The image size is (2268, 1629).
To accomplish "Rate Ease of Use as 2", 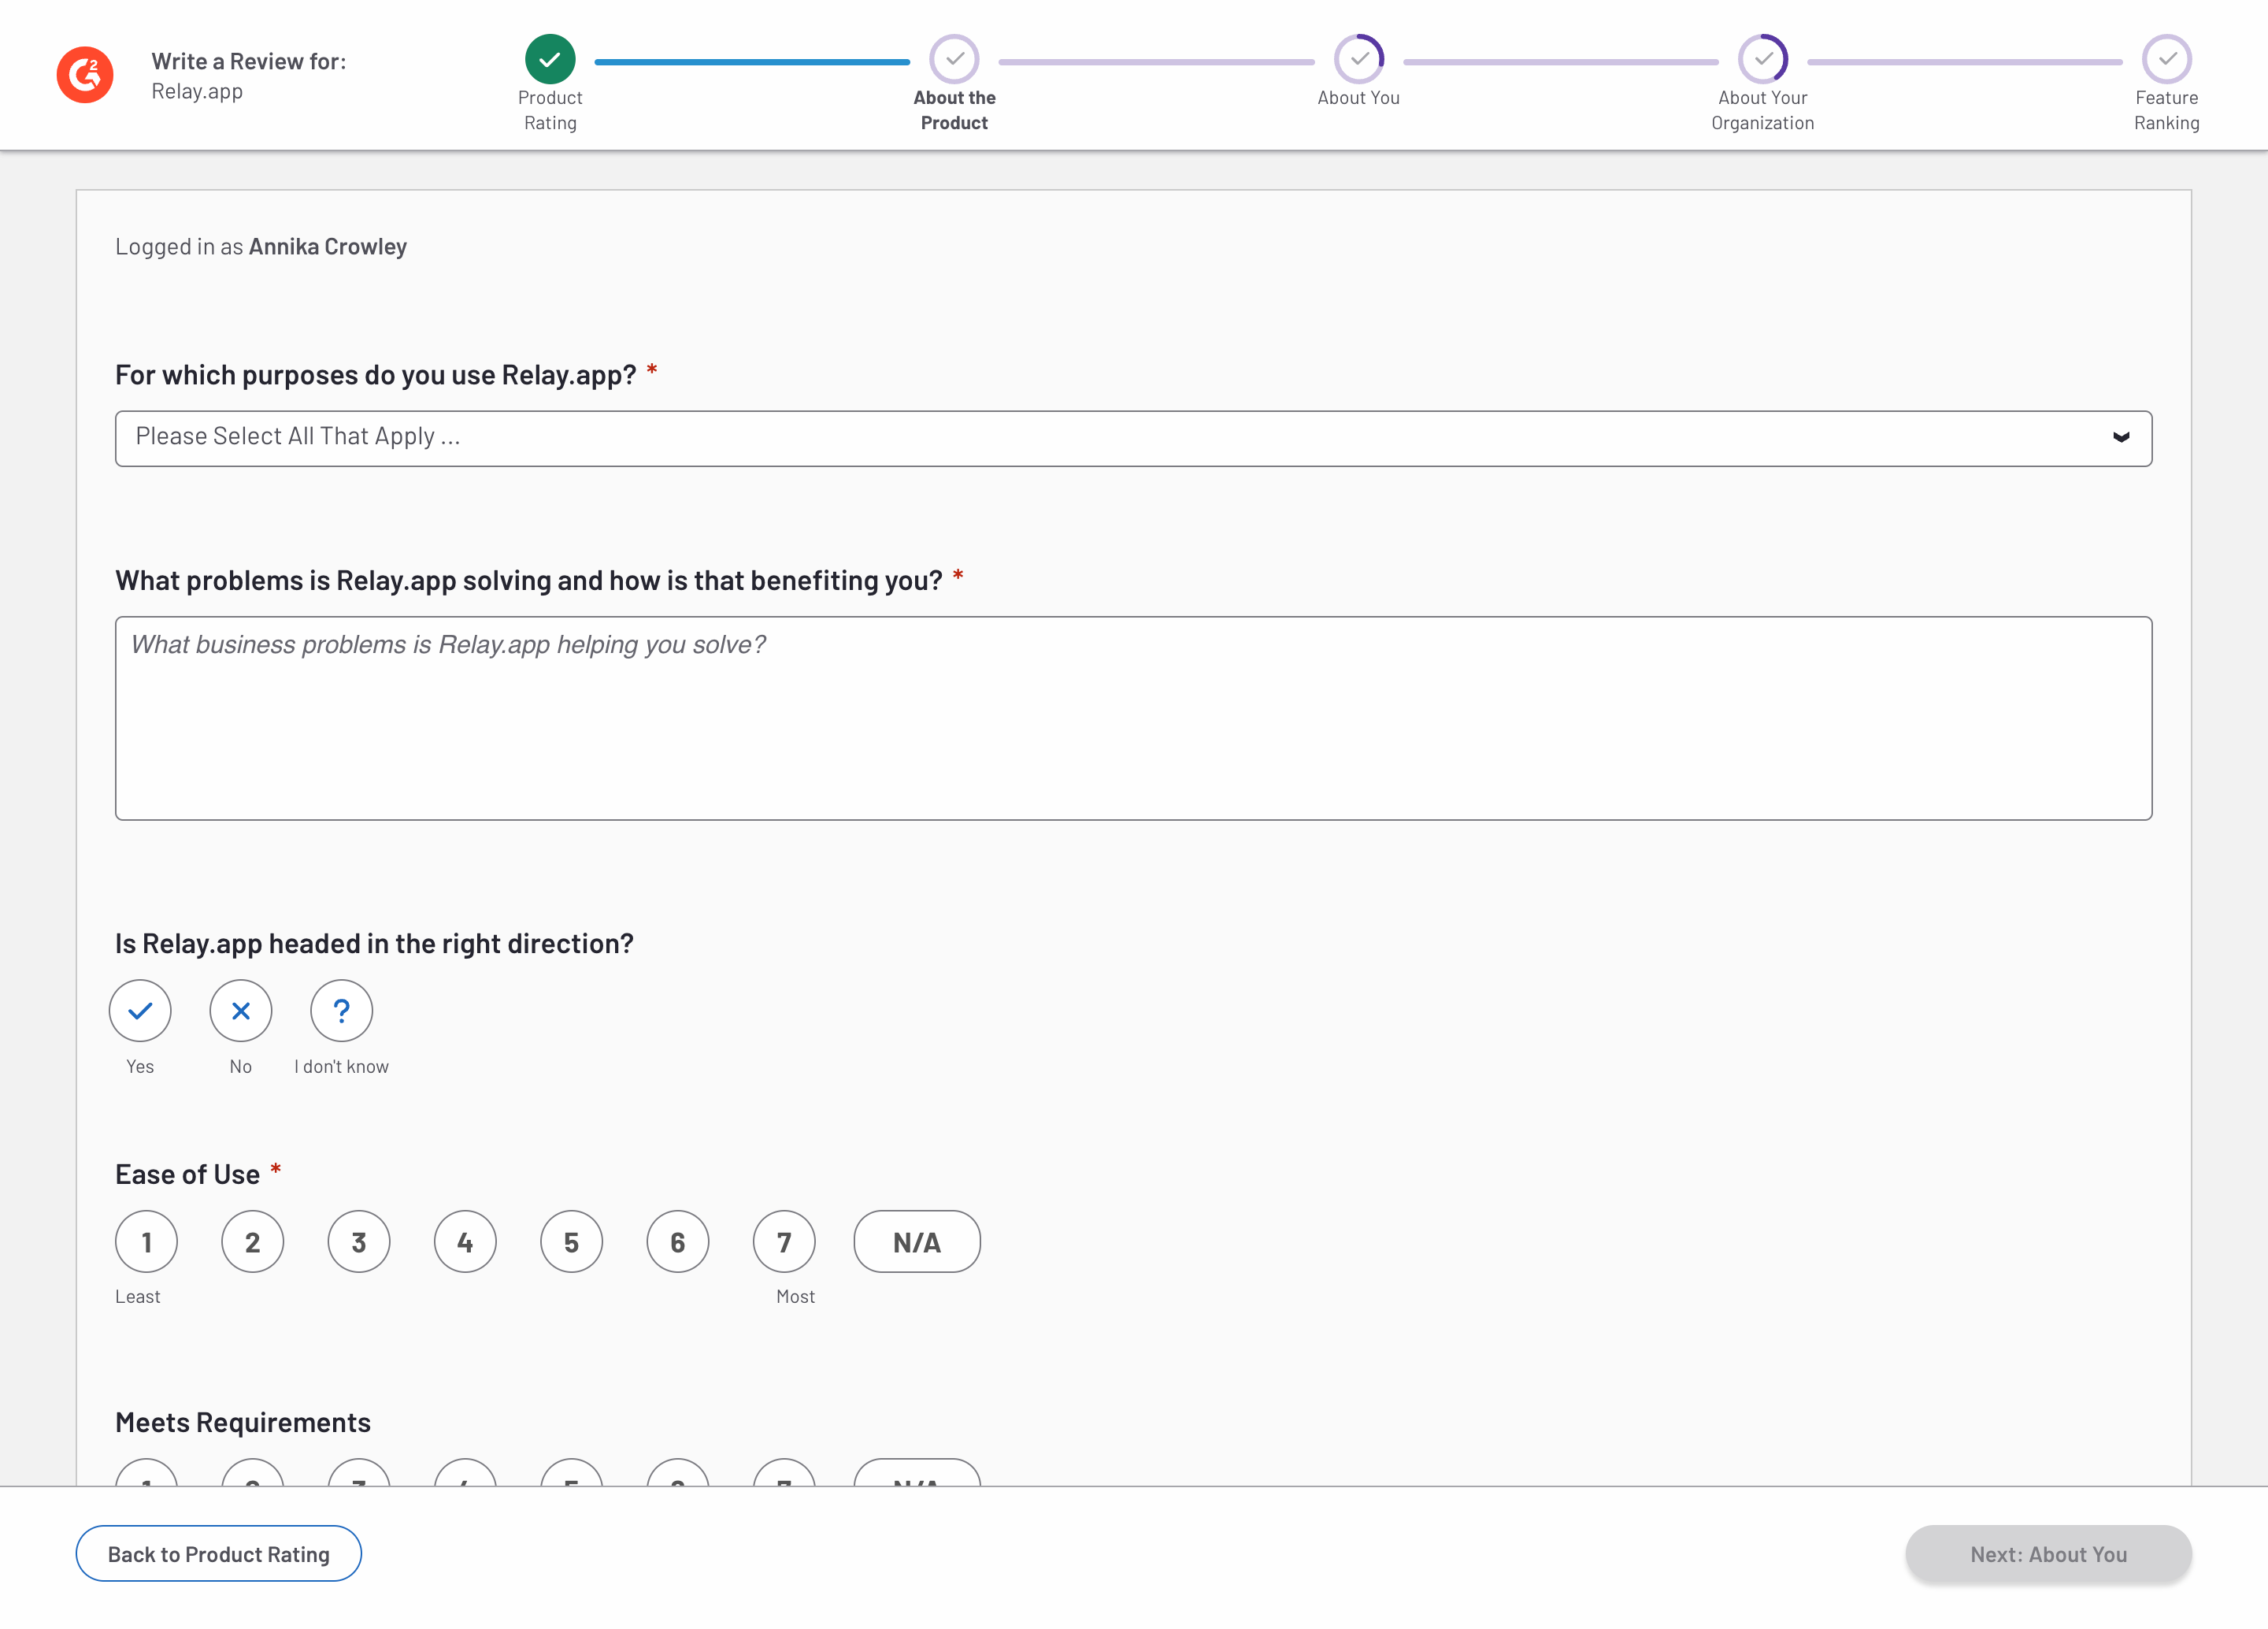I will [x=252, y=1241].
